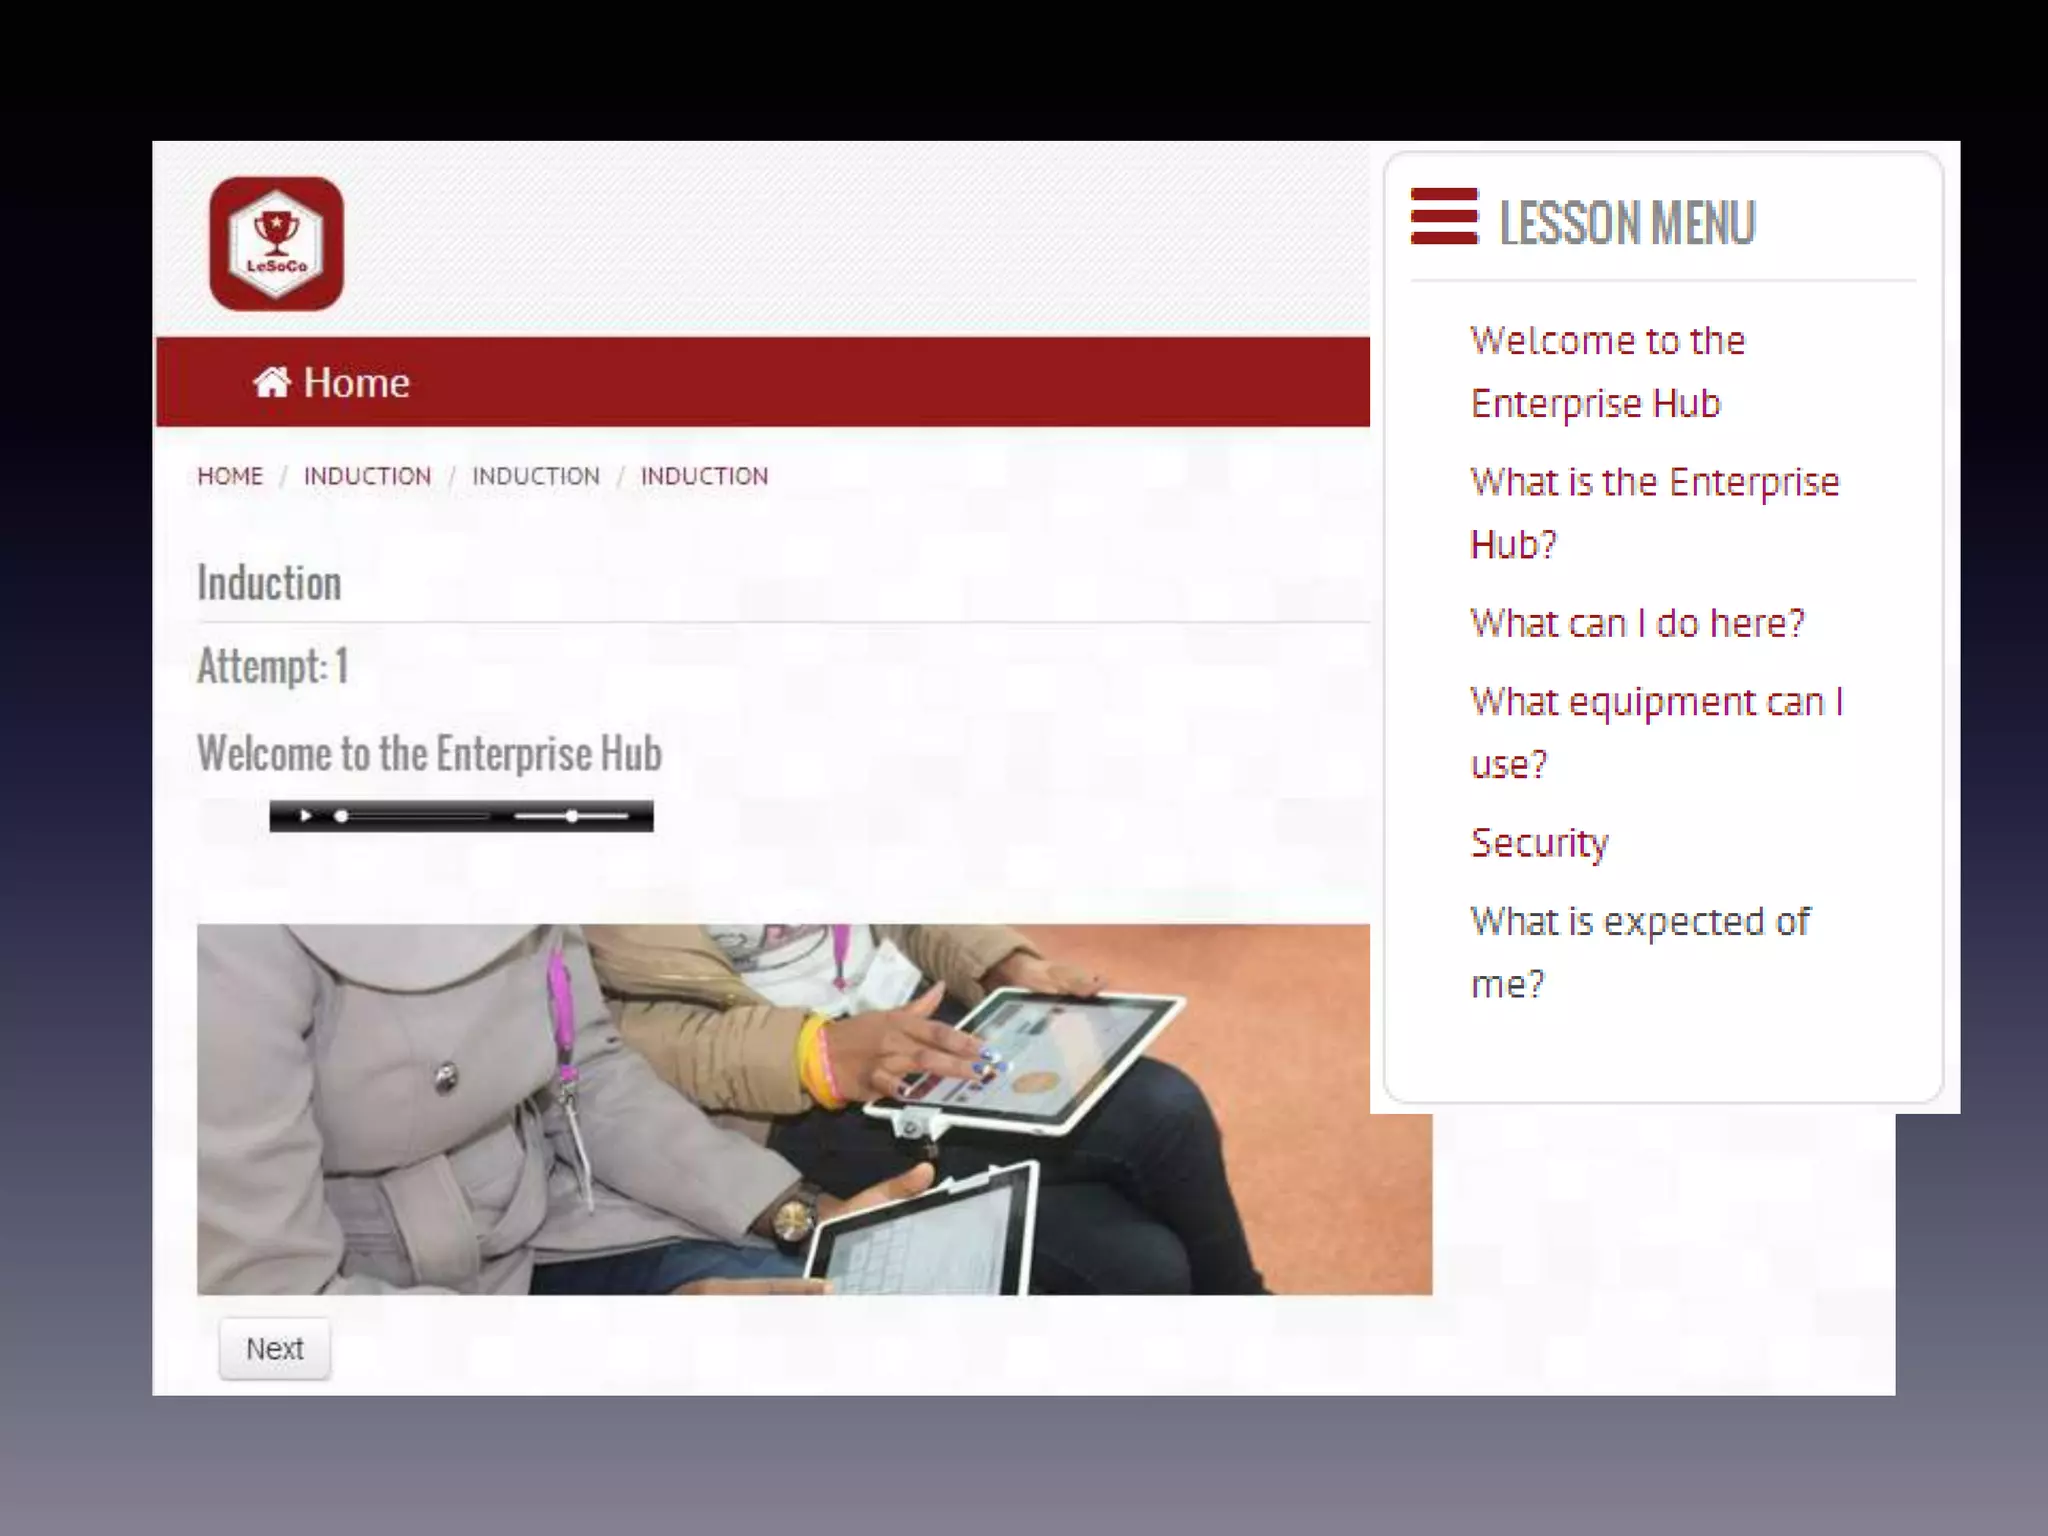Viewport: 2048px width, 1536px height.
Task: Select the second INDUCTION breadcrumb link
Action: pyautogui.click(x=536, y=476)
